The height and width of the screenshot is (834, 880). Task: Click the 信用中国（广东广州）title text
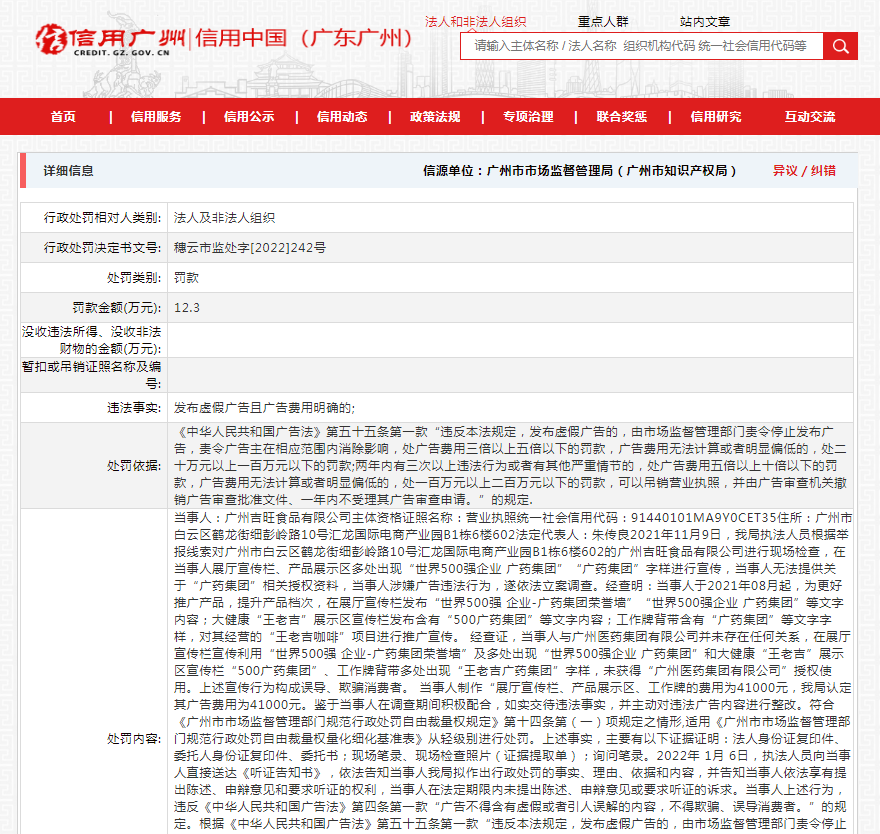pyautogui.click(x=304, y=38)
